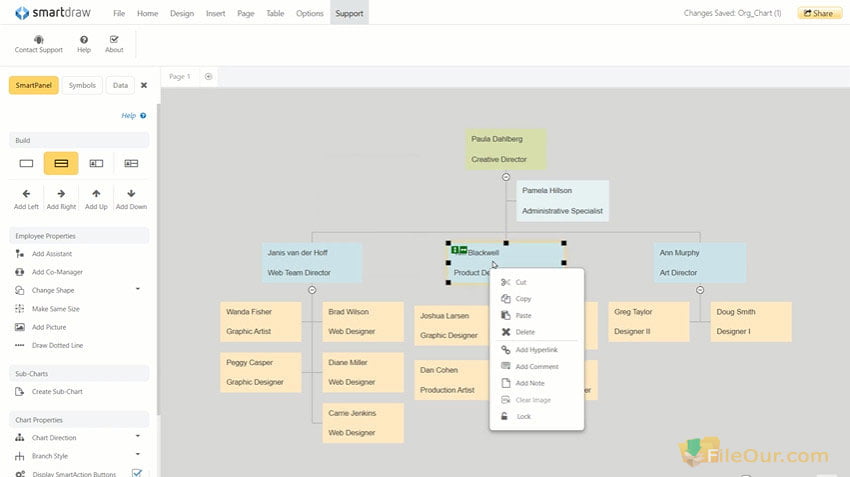The image size is (850, 477).
Task: Open the Help link in SmartPanel
Action: coord(132,116)
